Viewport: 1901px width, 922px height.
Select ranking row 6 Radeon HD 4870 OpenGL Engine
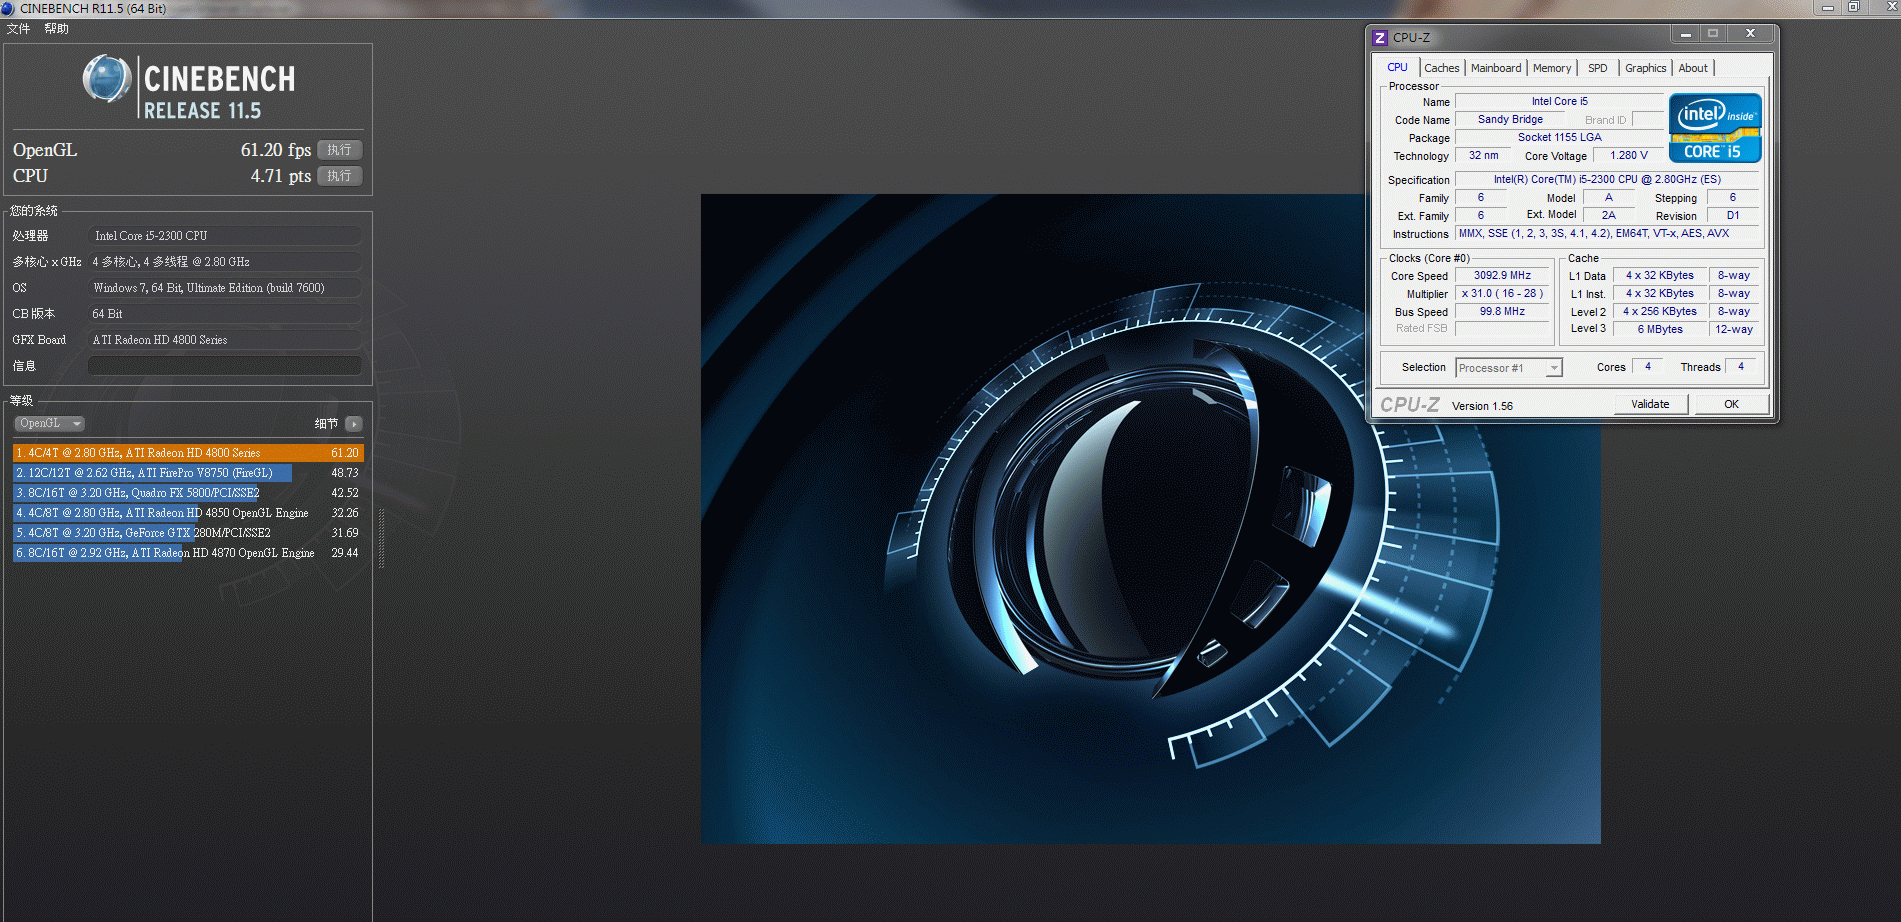tap(188, 553)
